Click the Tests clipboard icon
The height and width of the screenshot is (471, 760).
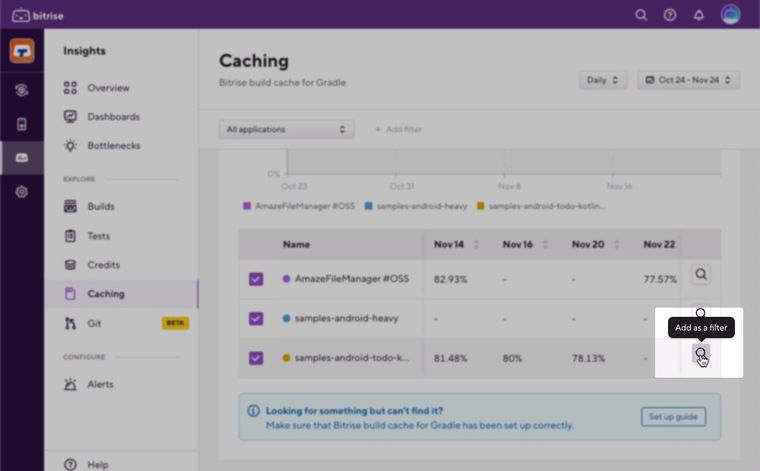tap(70, 236)
